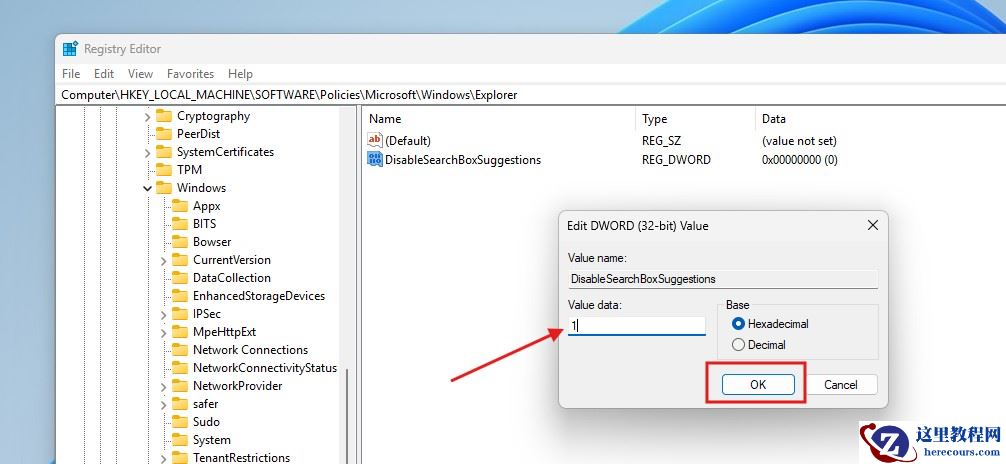Close the Edit DWORD dialog with X
This screenshot has height=464, width=1006.
click(x=873, y=225)
